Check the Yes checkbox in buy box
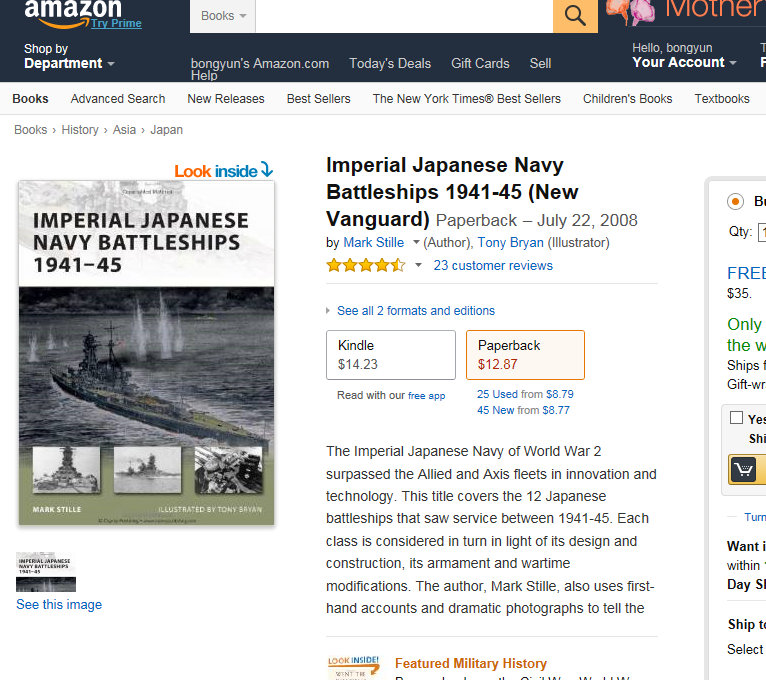Image resolution: width=766 pixels, height=680 pixels. 736,418
